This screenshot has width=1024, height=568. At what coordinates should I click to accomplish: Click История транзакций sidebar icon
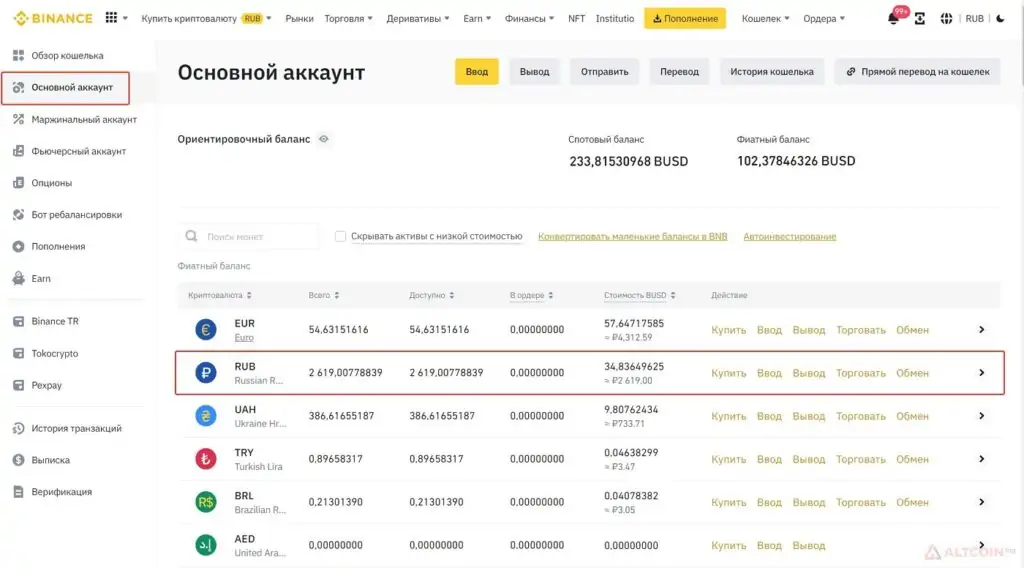click(18, 428)
